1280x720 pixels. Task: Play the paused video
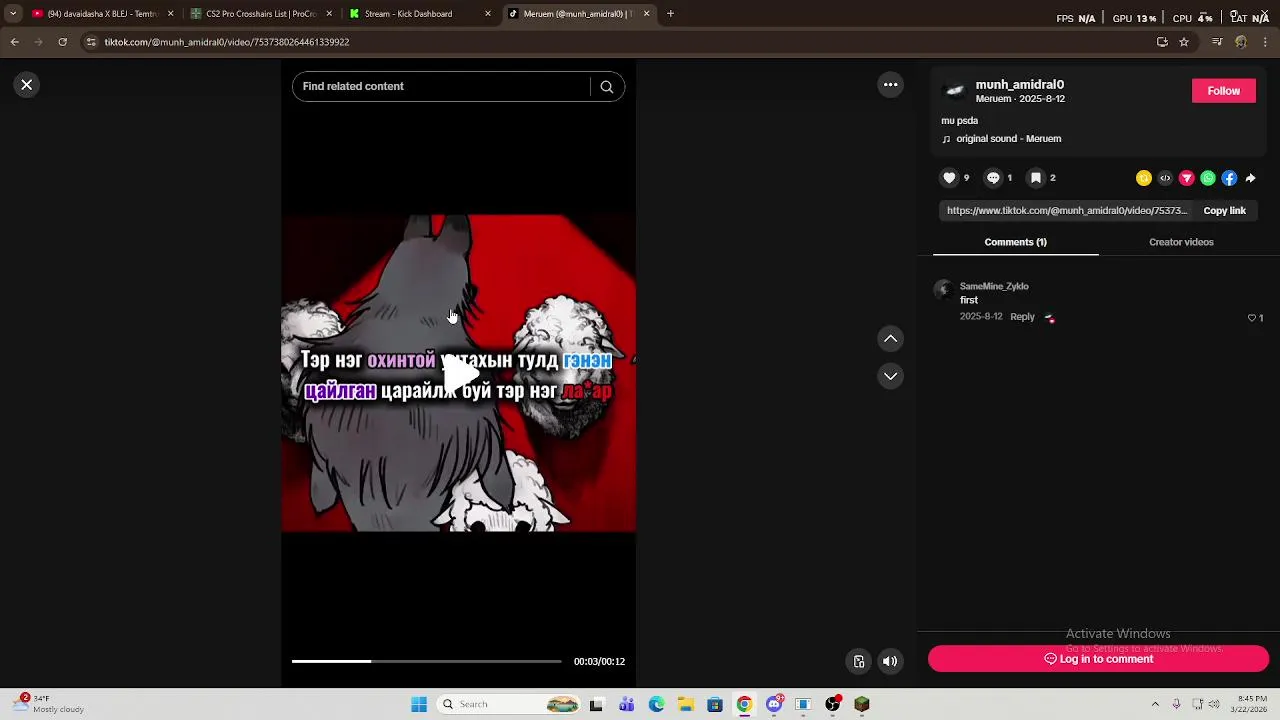pos(459,374)
